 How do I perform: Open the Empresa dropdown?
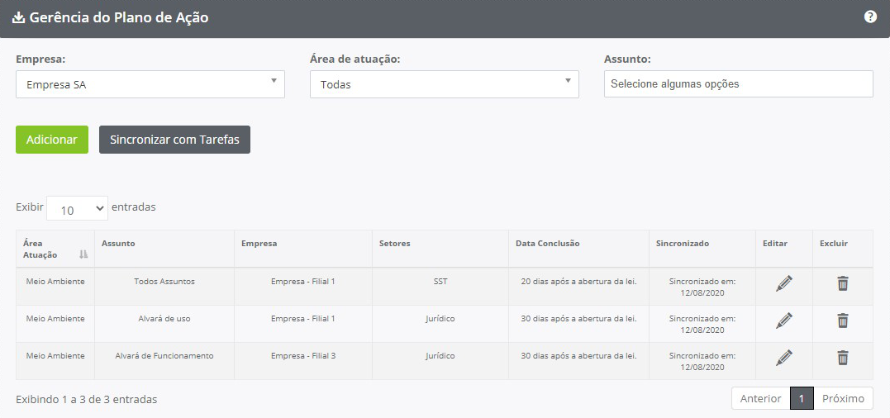tap(150, 84)
